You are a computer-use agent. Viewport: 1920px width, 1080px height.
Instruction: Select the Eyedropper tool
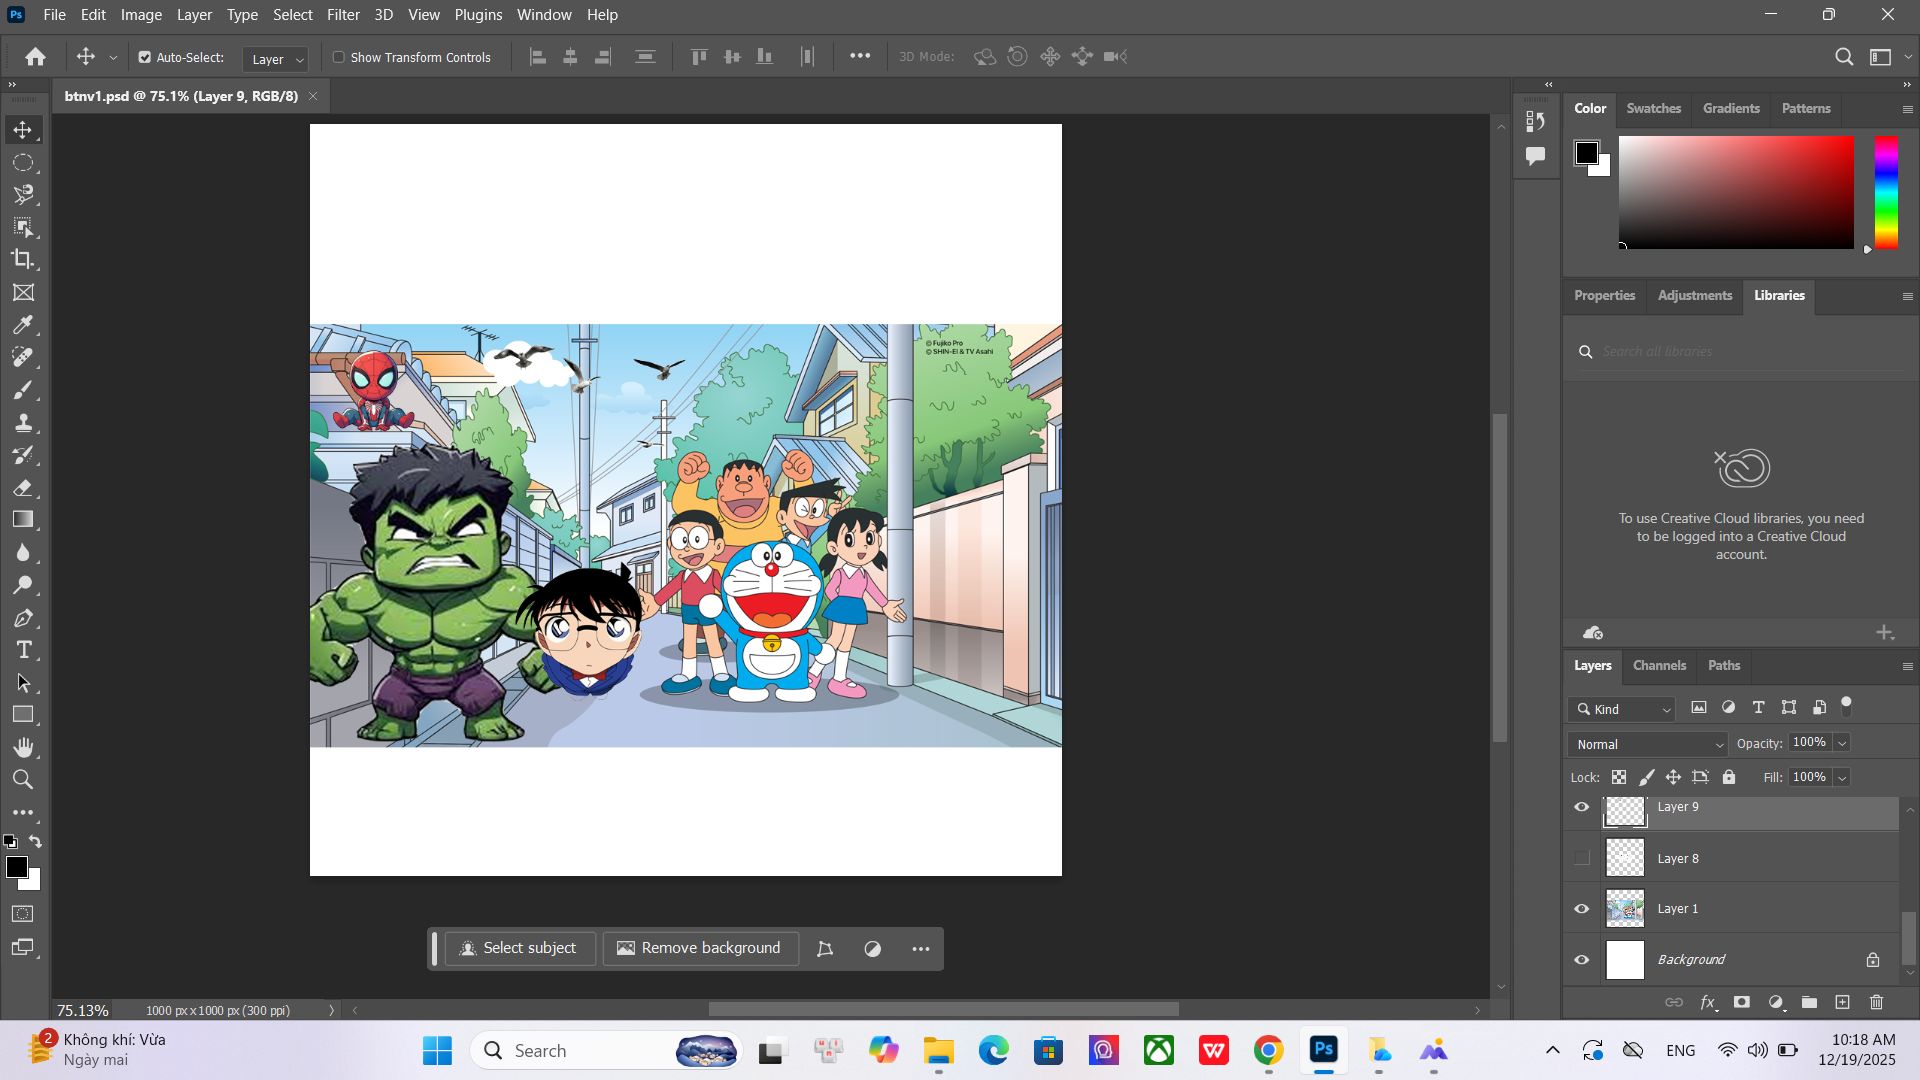(23, 325)
